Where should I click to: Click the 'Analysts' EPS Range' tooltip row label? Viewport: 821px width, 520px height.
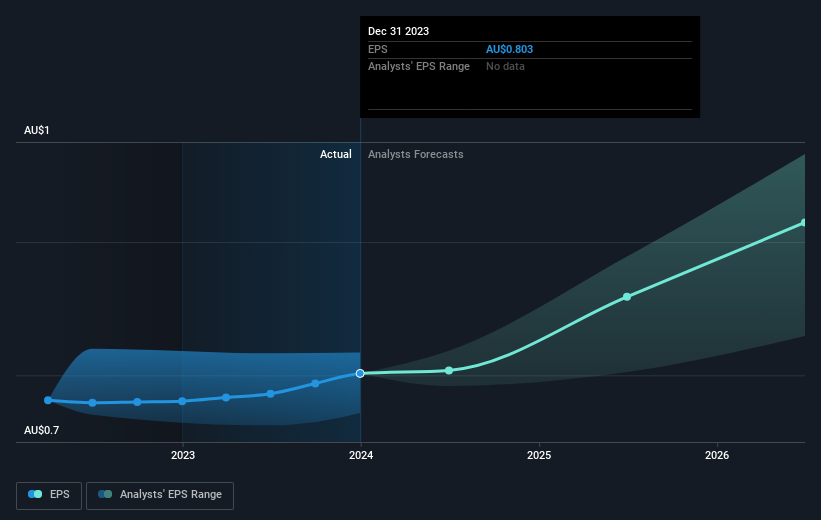[x=419, y=67]
